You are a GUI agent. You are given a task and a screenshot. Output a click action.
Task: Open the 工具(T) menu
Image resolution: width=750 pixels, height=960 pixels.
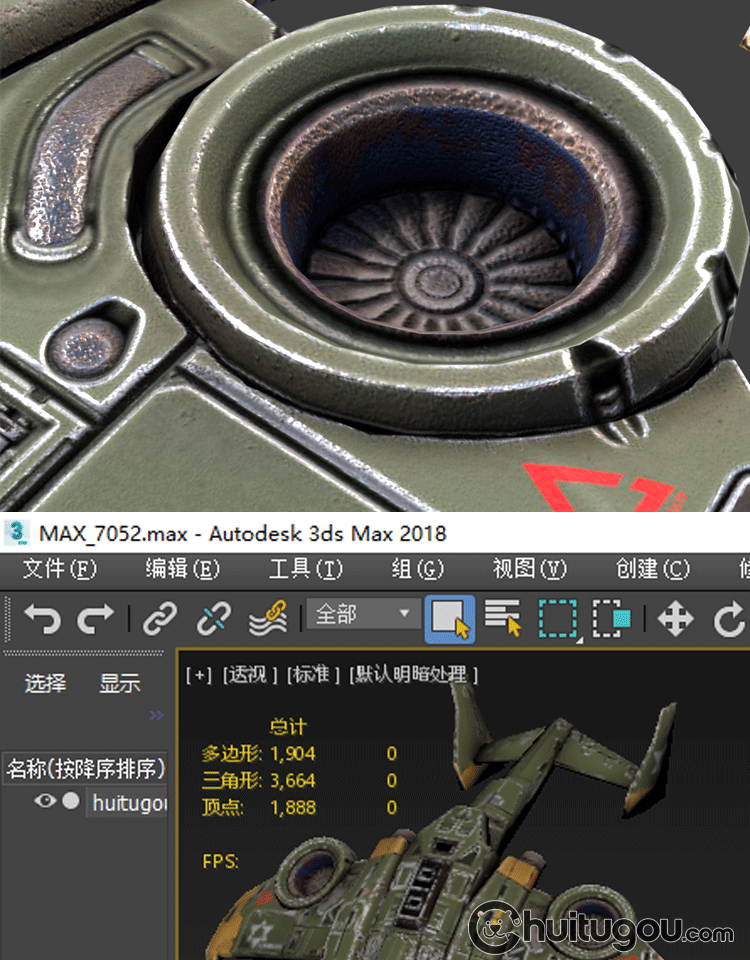tap(306, 569)
